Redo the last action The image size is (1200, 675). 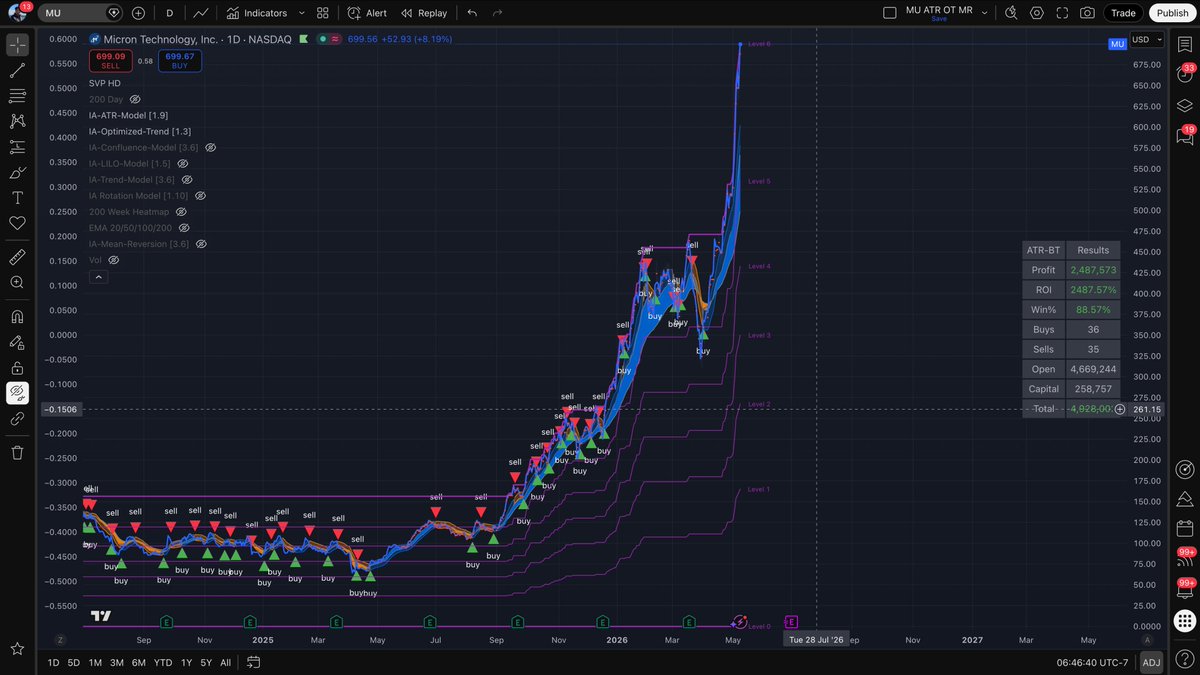(498, 13)
